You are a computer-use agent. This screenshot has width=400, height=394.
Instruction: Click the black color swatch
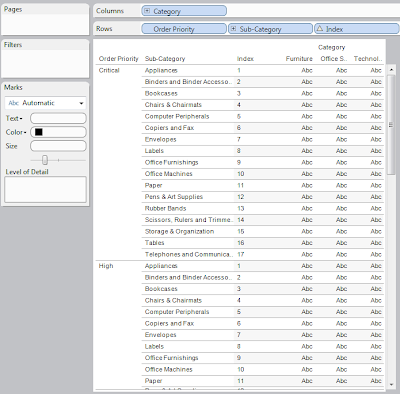click(x=39, y=132)
